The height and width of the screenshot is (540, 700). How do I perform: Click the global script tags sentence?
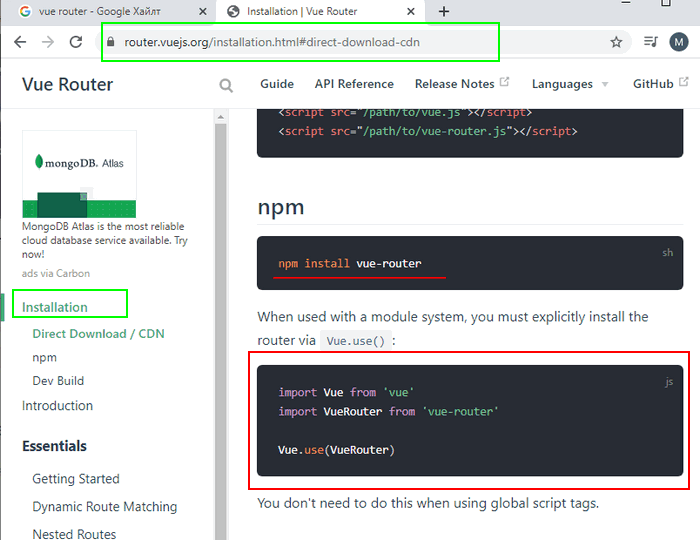[x=428, y=503]
